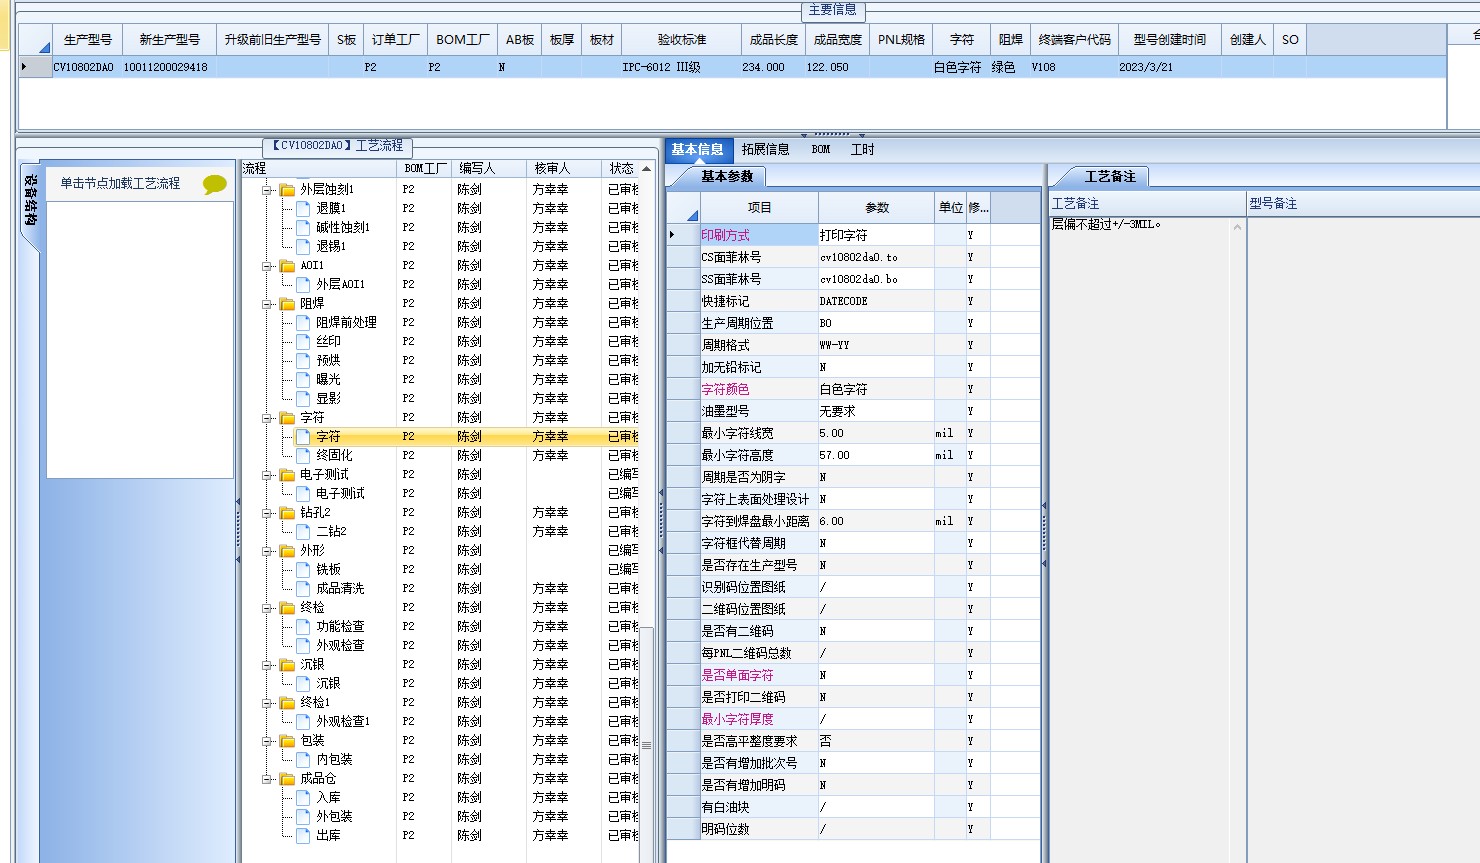Collapse the 字符 group node
The width and height of the screenshot is (1480, 863).
(x=267, y=417)
